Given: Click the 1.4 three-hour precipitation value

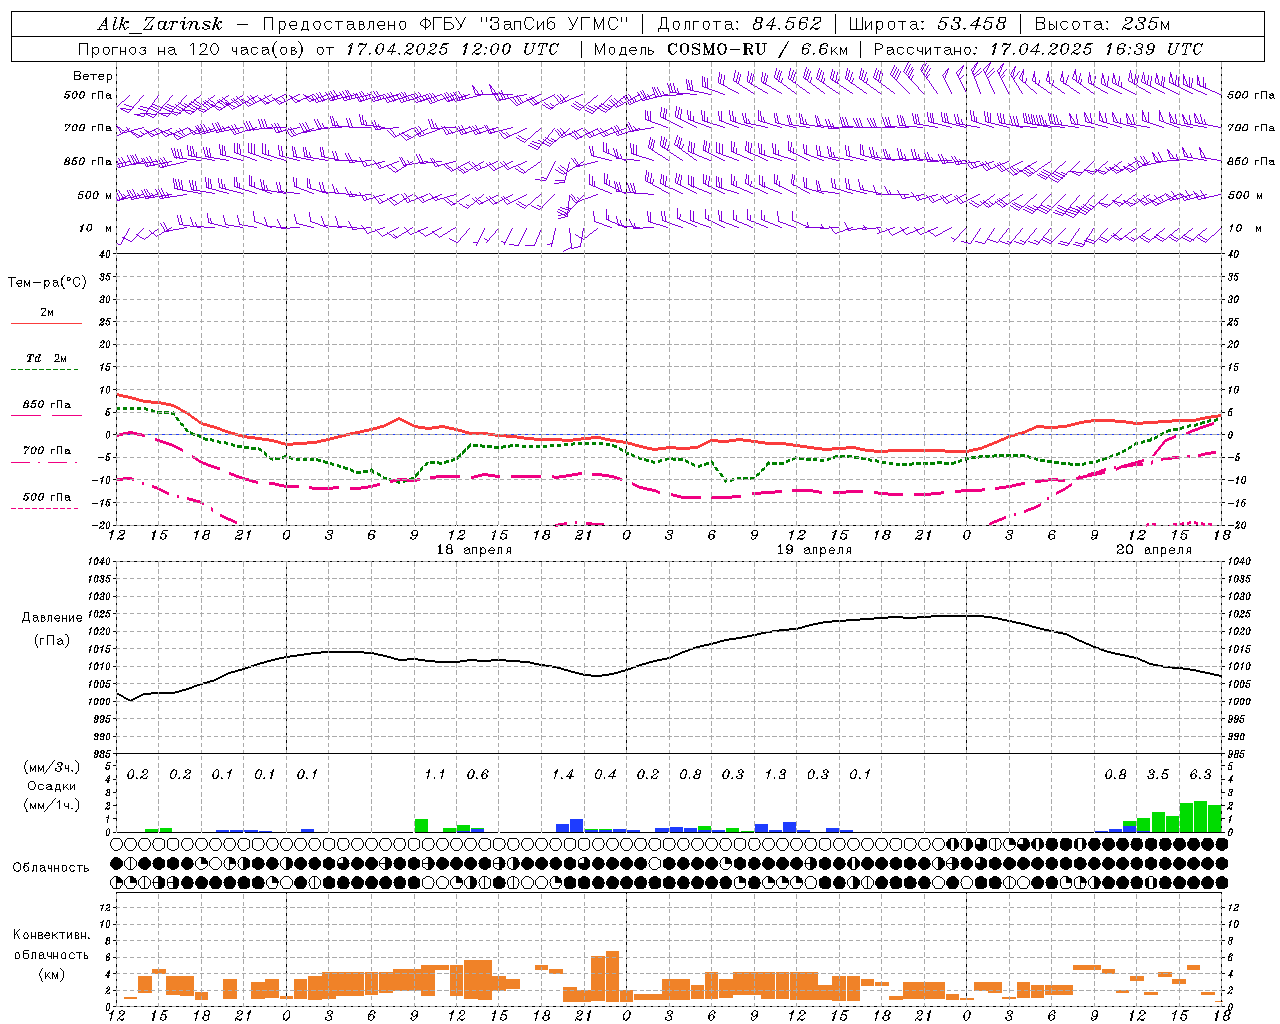Looking at the screenshot, I should [x=563, y=775].
